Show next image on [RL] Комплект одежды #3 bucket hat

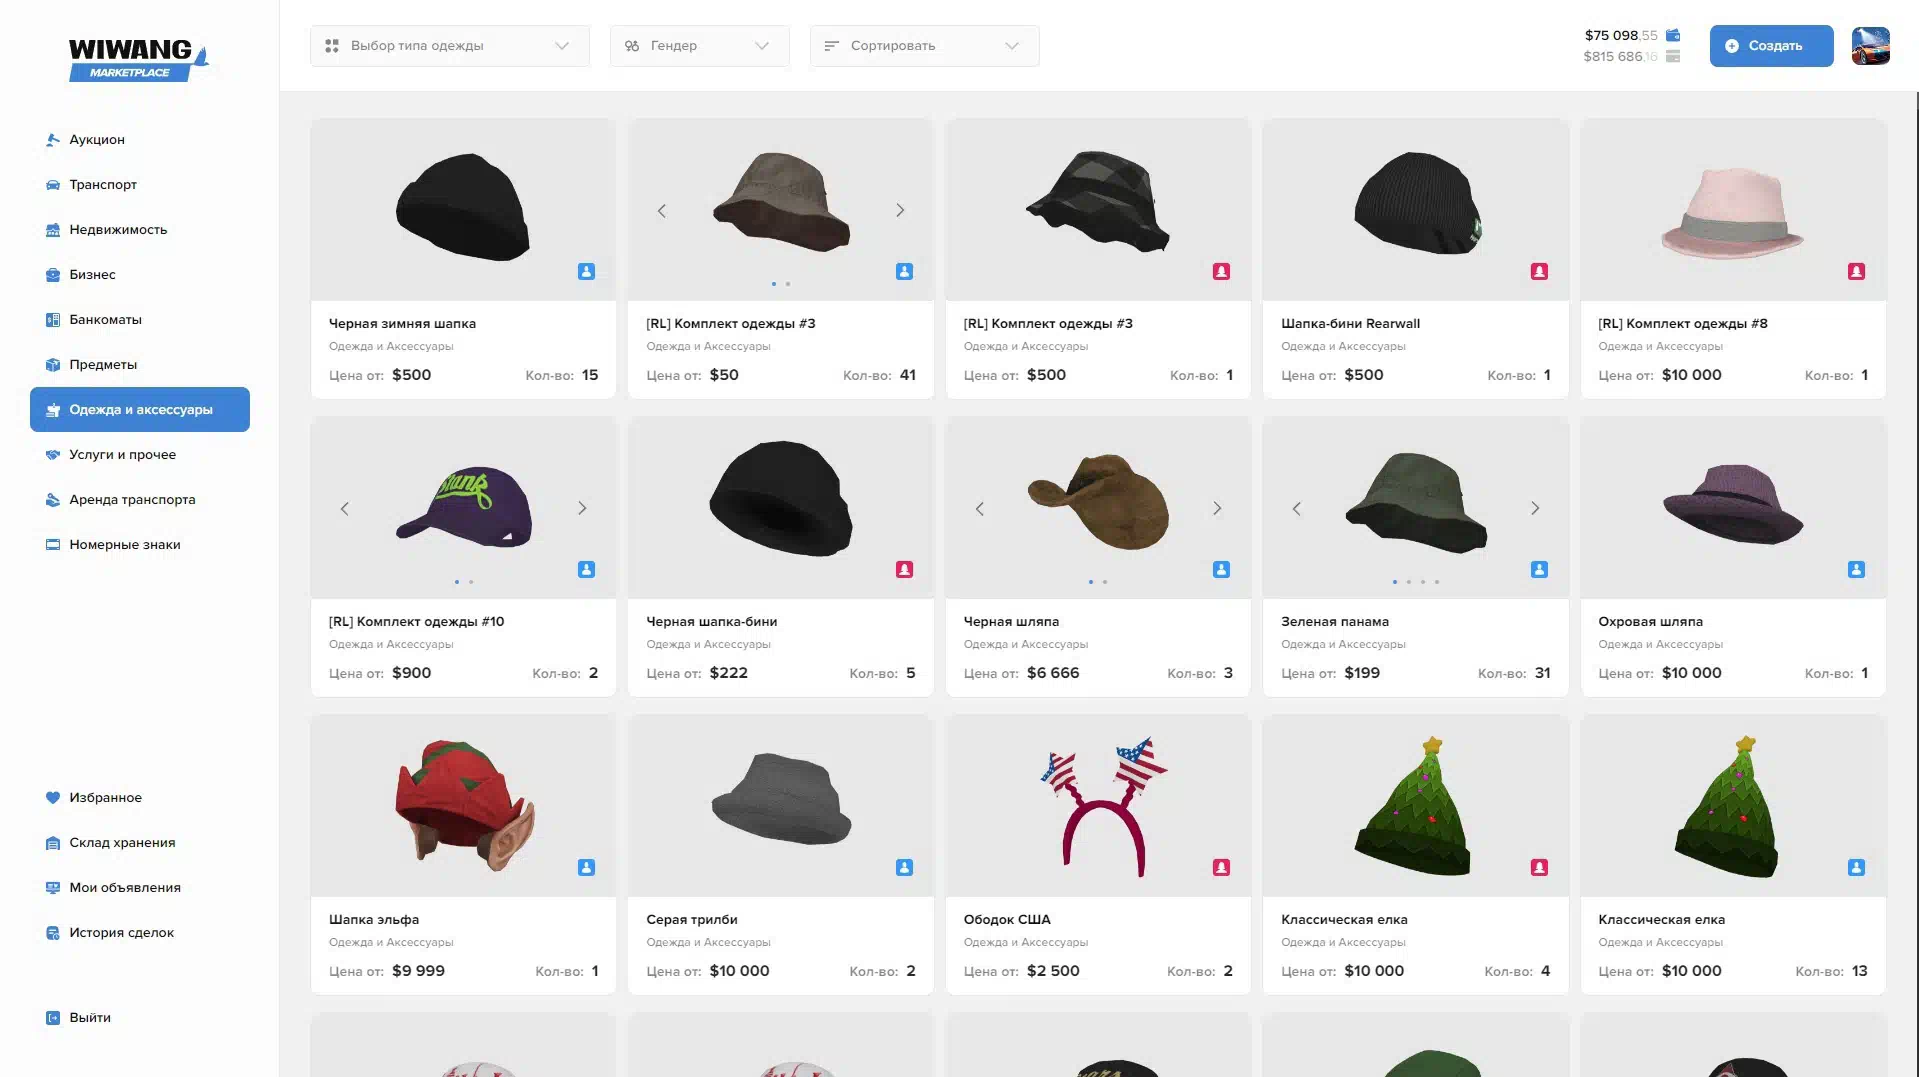[x=900, y=211]
